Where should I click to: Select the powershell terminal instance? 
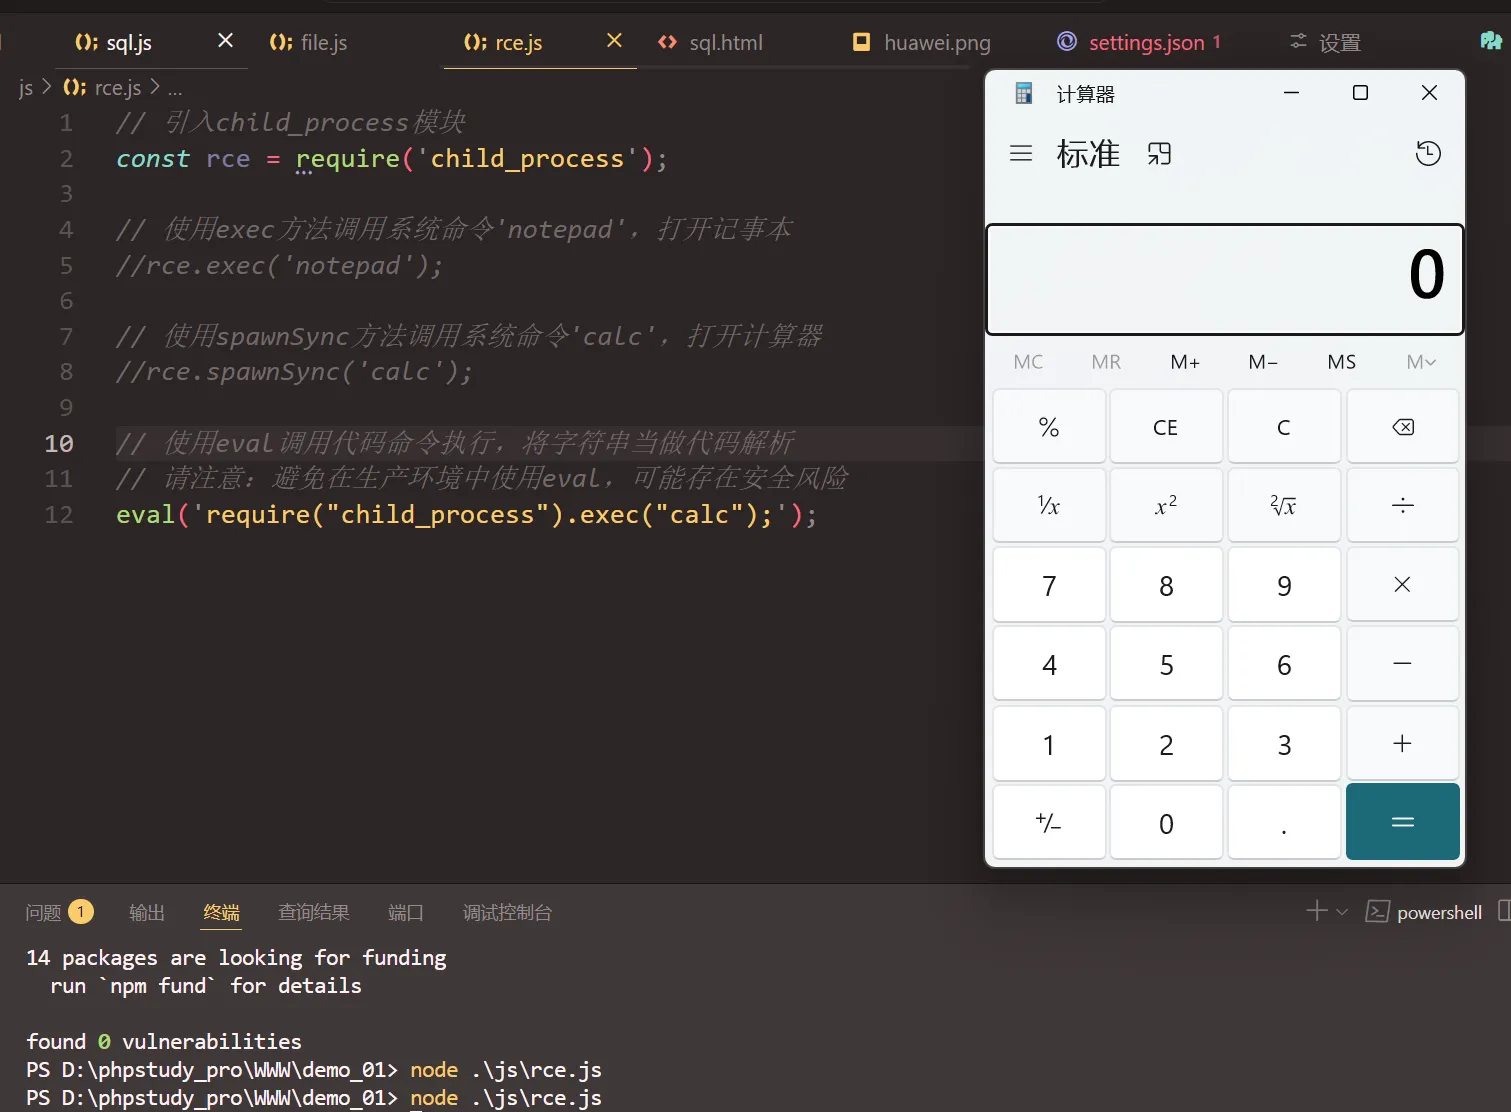click(1424, 912)
